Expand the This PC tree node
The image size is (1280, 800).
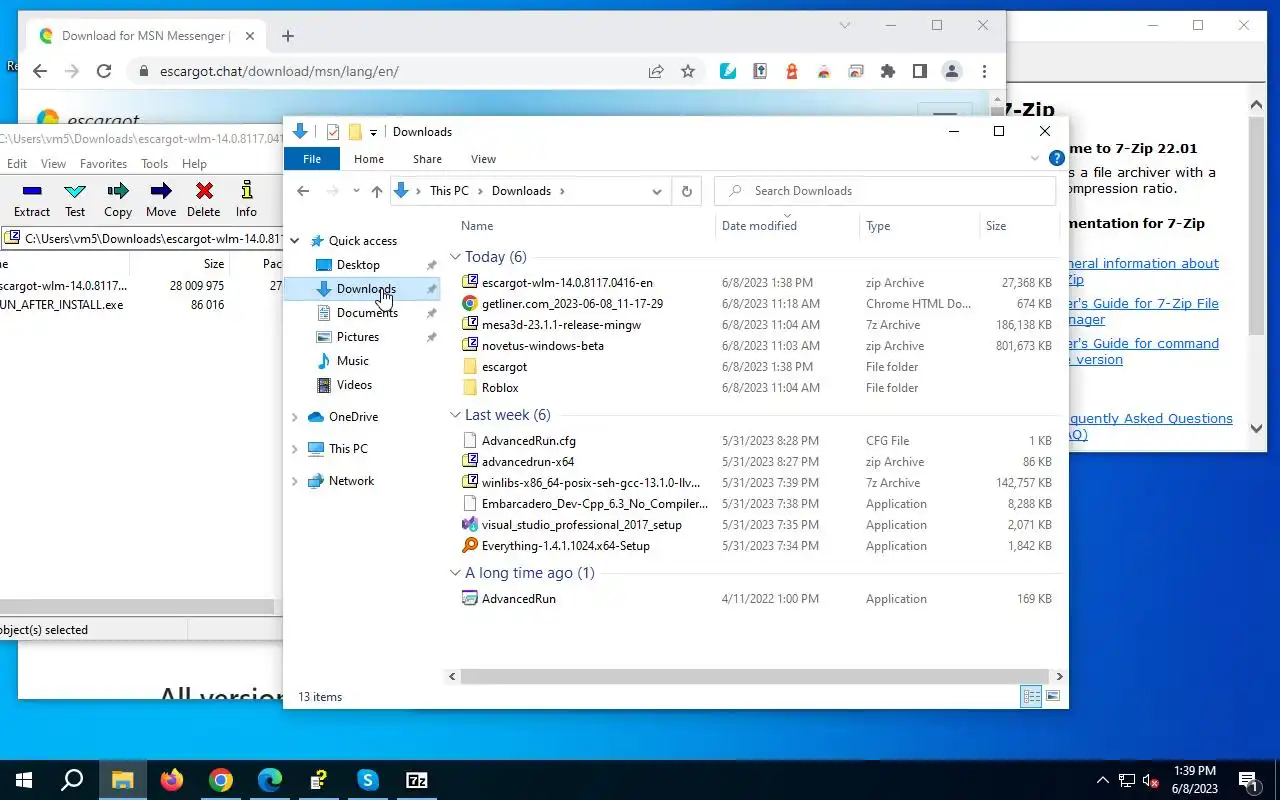[x=295, y=449]
